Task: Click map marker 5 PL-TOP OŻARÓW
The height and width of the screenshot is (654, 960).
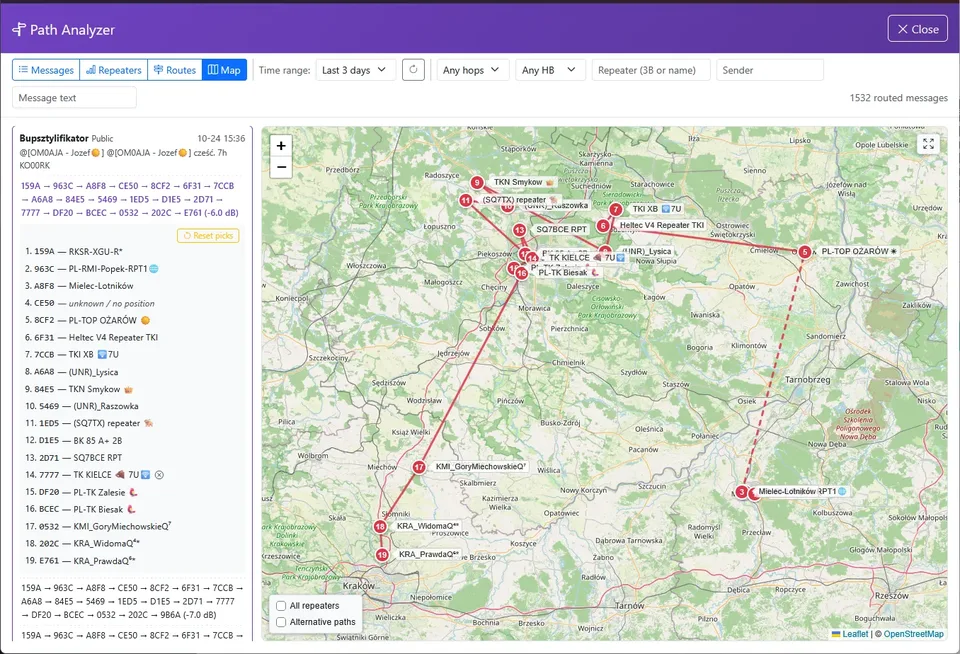Action: 804,252
